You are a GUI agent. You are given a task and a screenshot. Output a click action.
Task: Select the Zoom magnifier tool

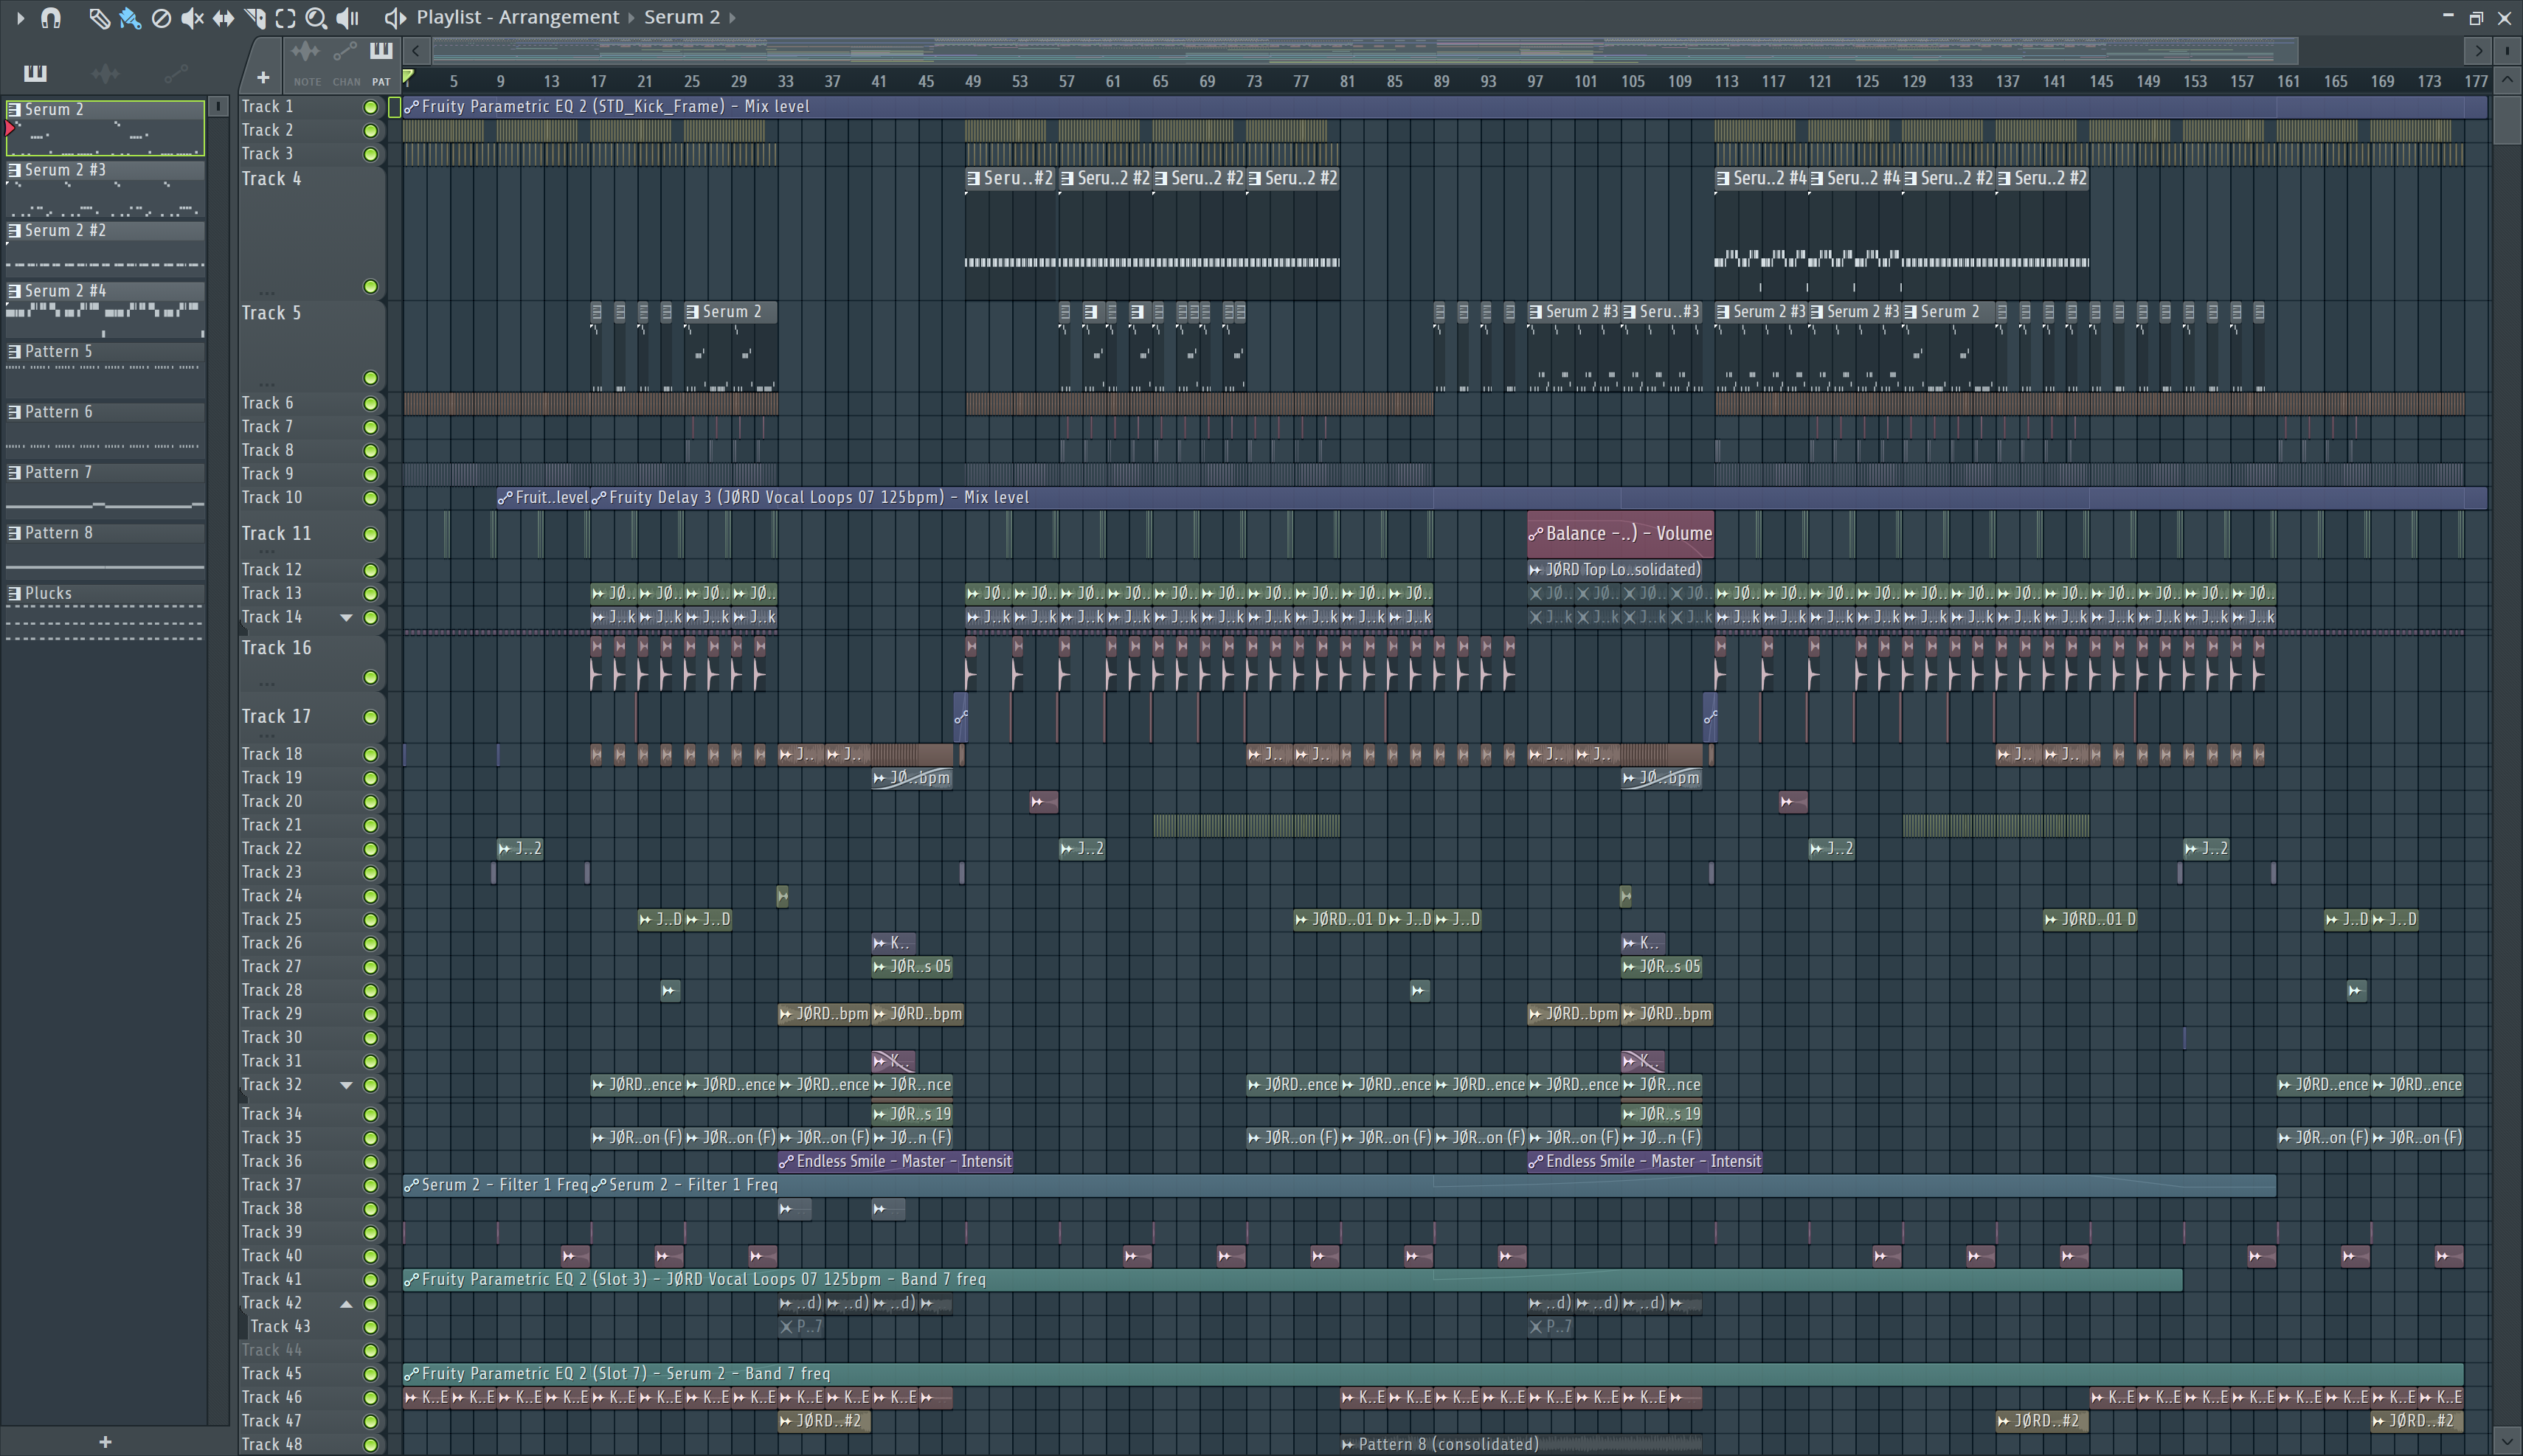pos(316,17)
